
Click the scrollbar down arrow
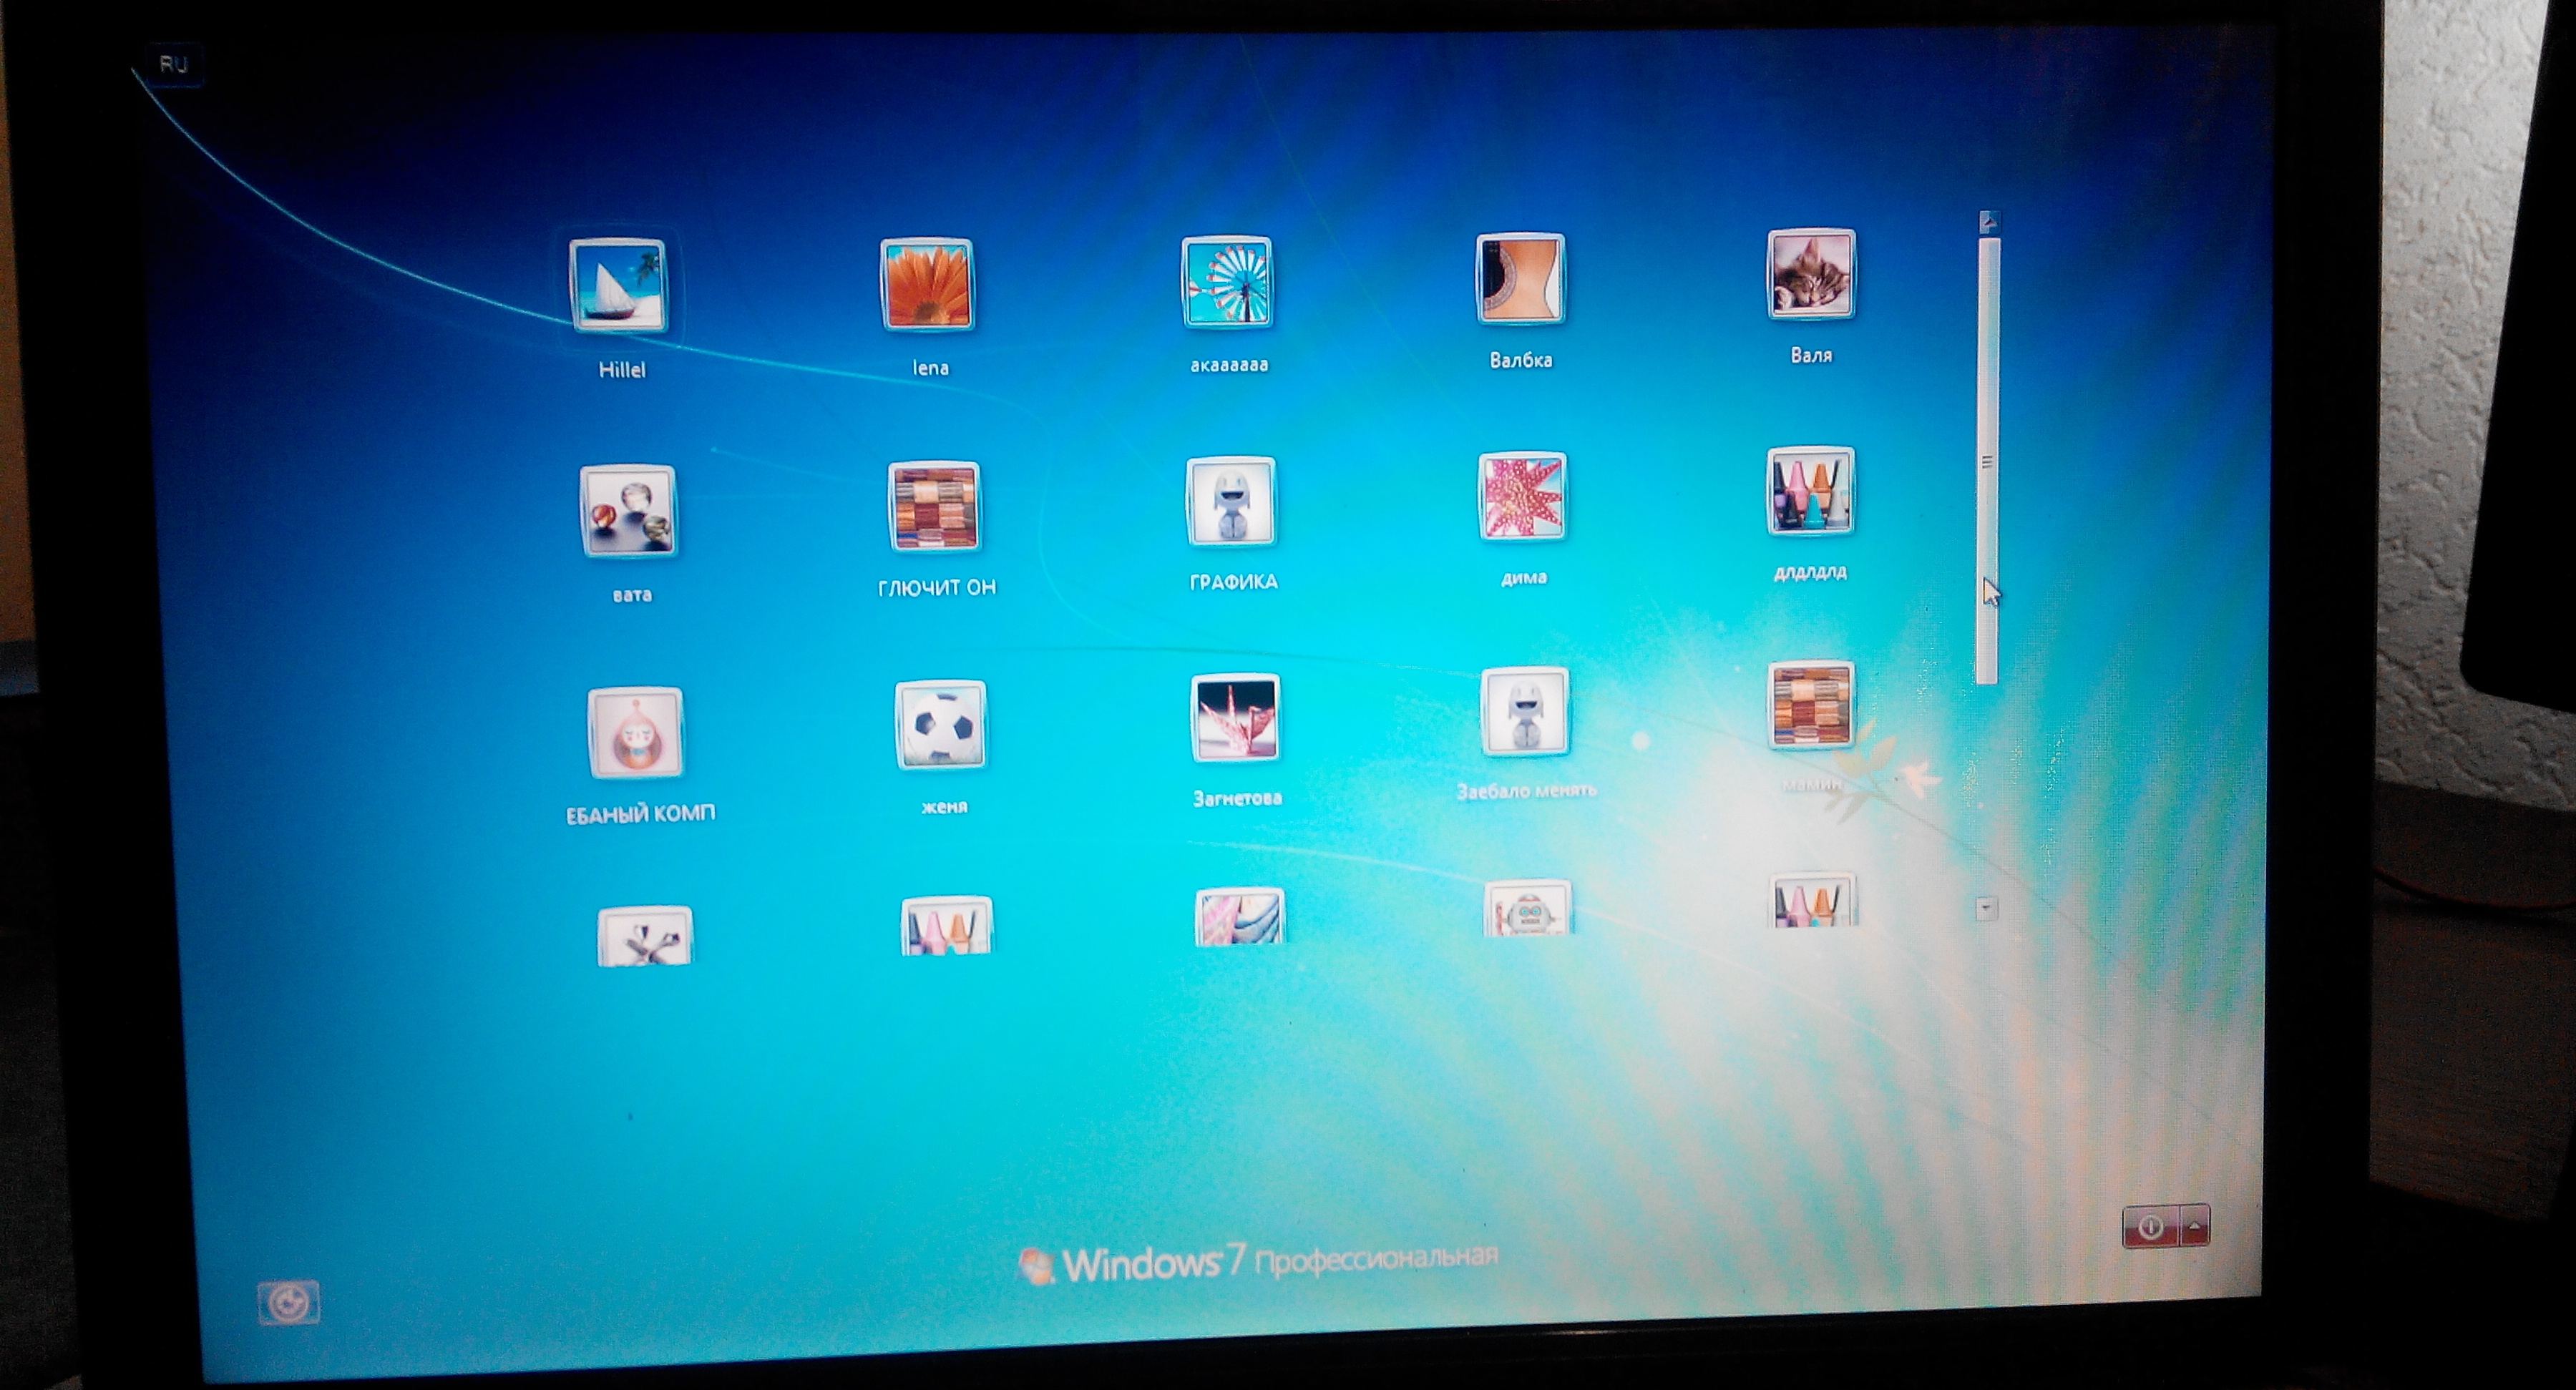click(x=1987, y=908)
